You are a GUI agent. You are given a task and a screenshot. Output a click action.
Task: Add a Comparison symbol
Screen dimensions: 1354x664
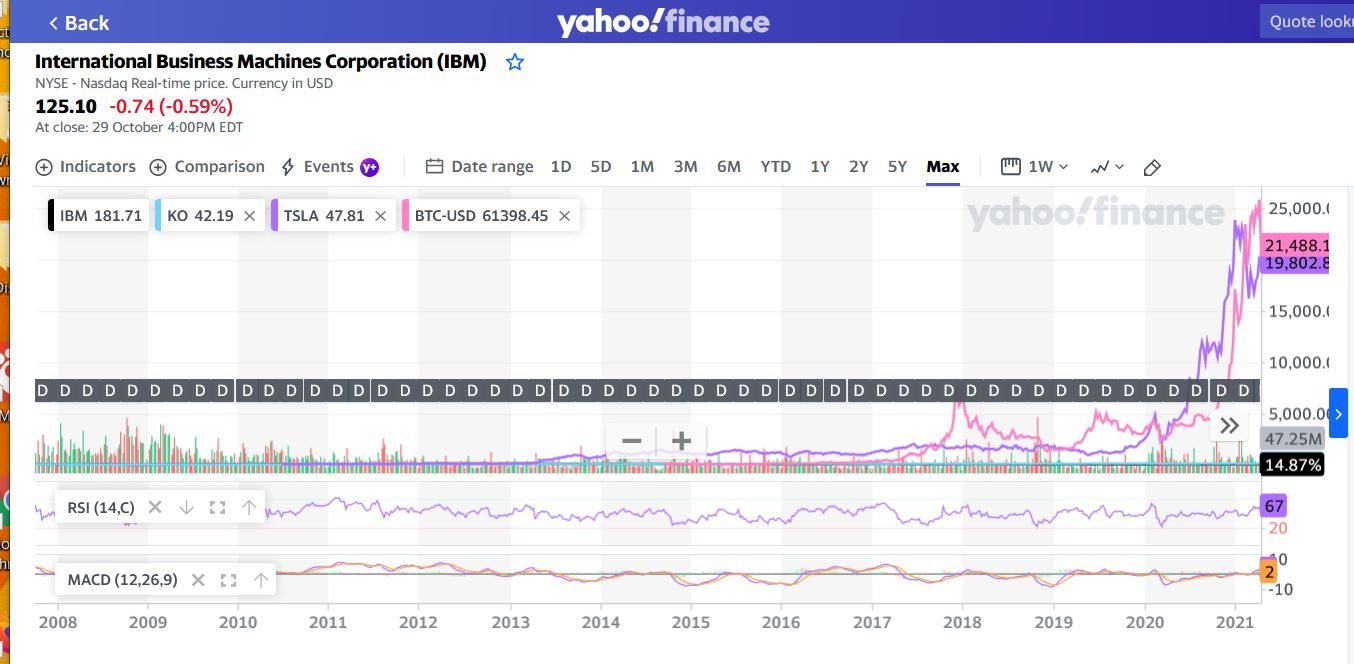pyautogui.click(x=207, y=167)
